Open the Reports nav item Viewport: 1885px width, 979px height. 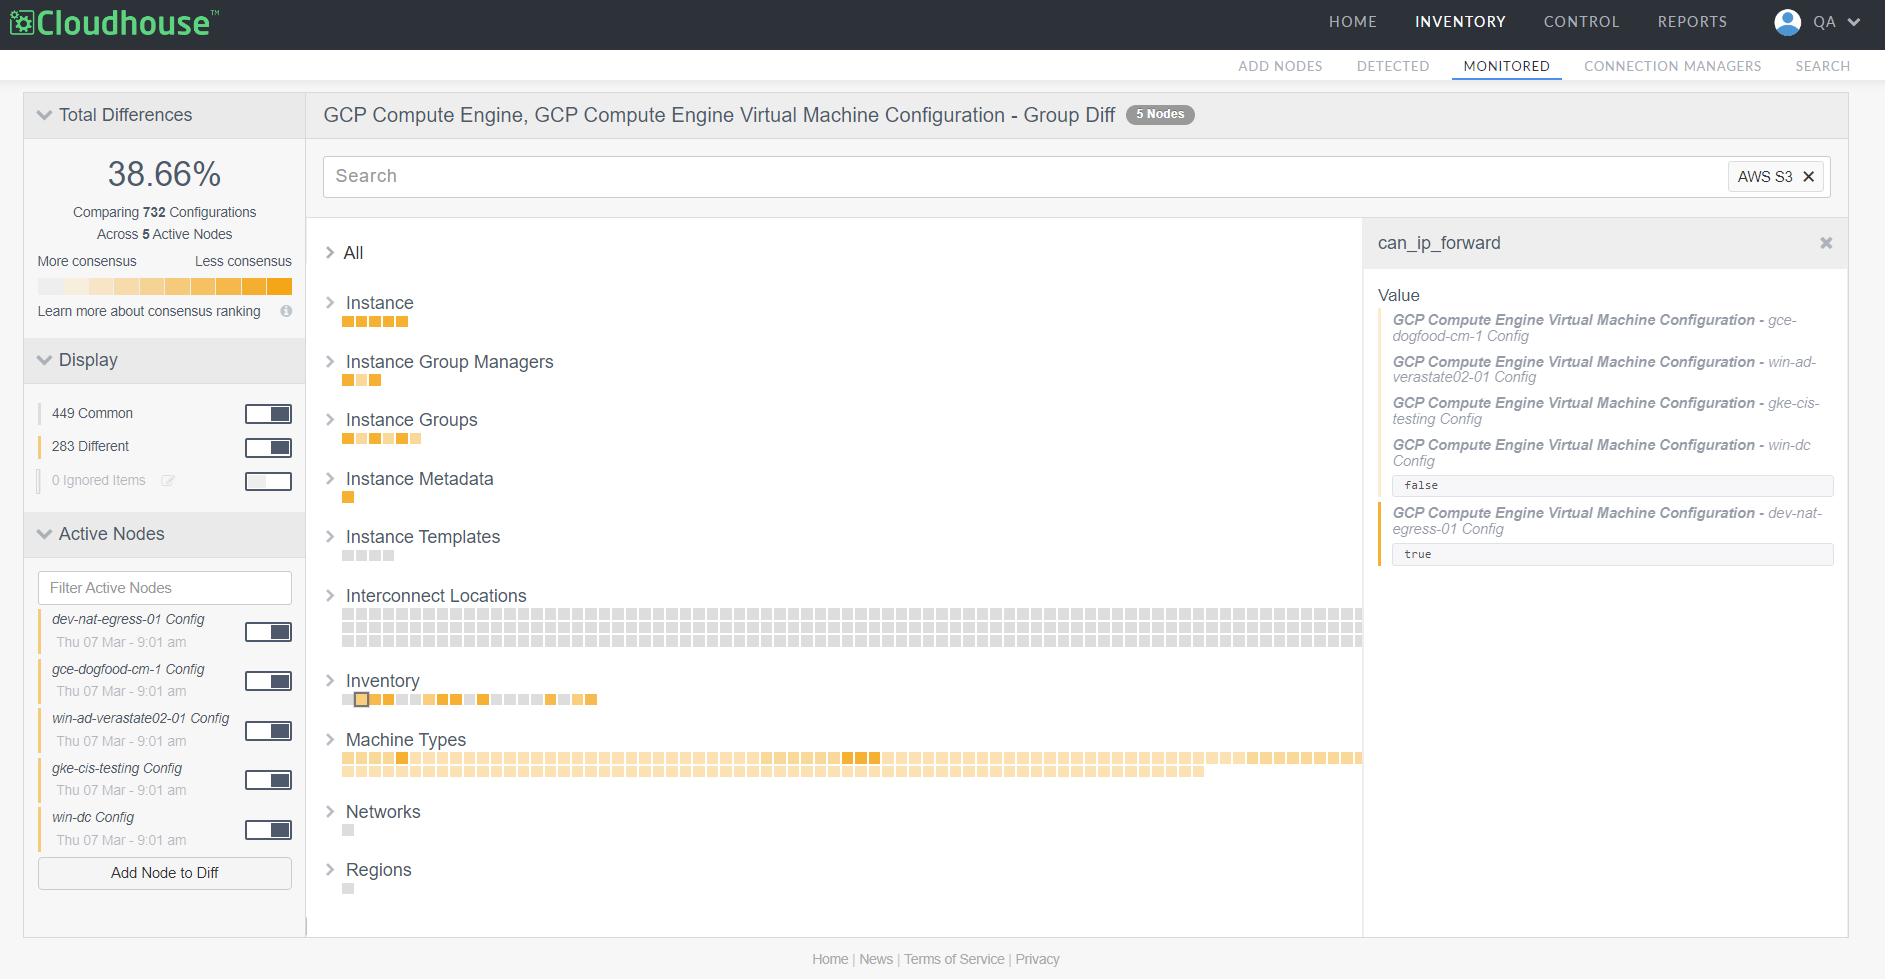coord(1692,22)
